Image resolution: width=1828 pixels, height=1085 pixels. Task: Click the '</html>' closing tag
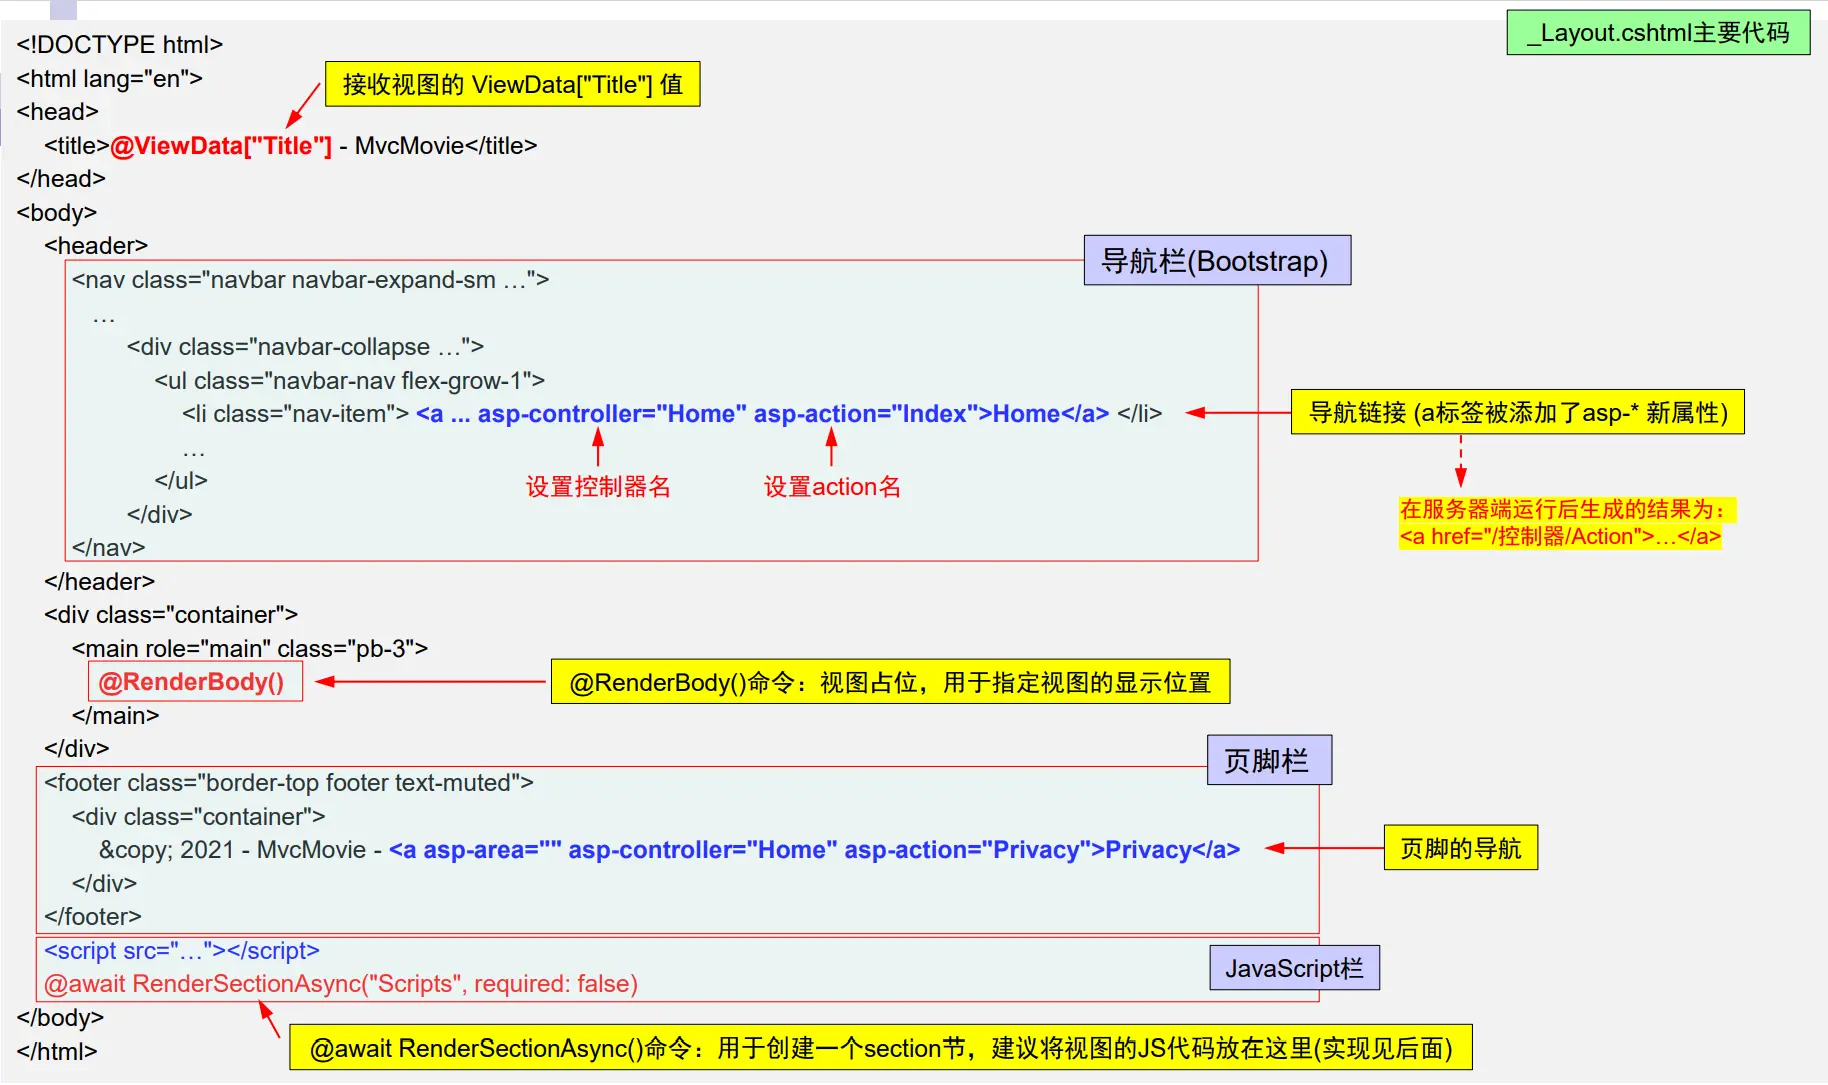click(57, 1052)
